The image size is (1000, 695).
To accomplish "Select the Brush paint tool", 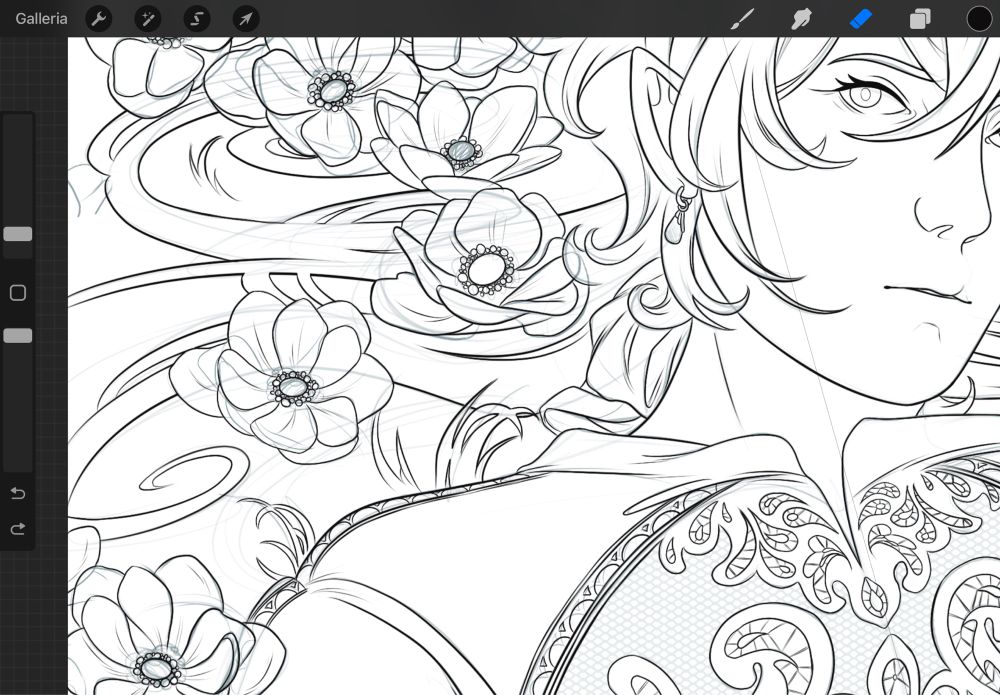I will [x=742, y=18].
